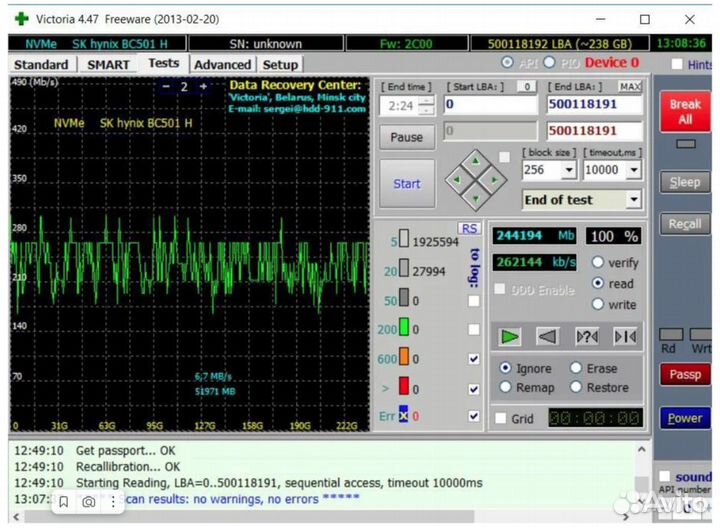The height and width of the screenshot is (528, 720).
Task: Click the butterfly seek test icon
Action: pyautogui.click(x=624, y=337)
